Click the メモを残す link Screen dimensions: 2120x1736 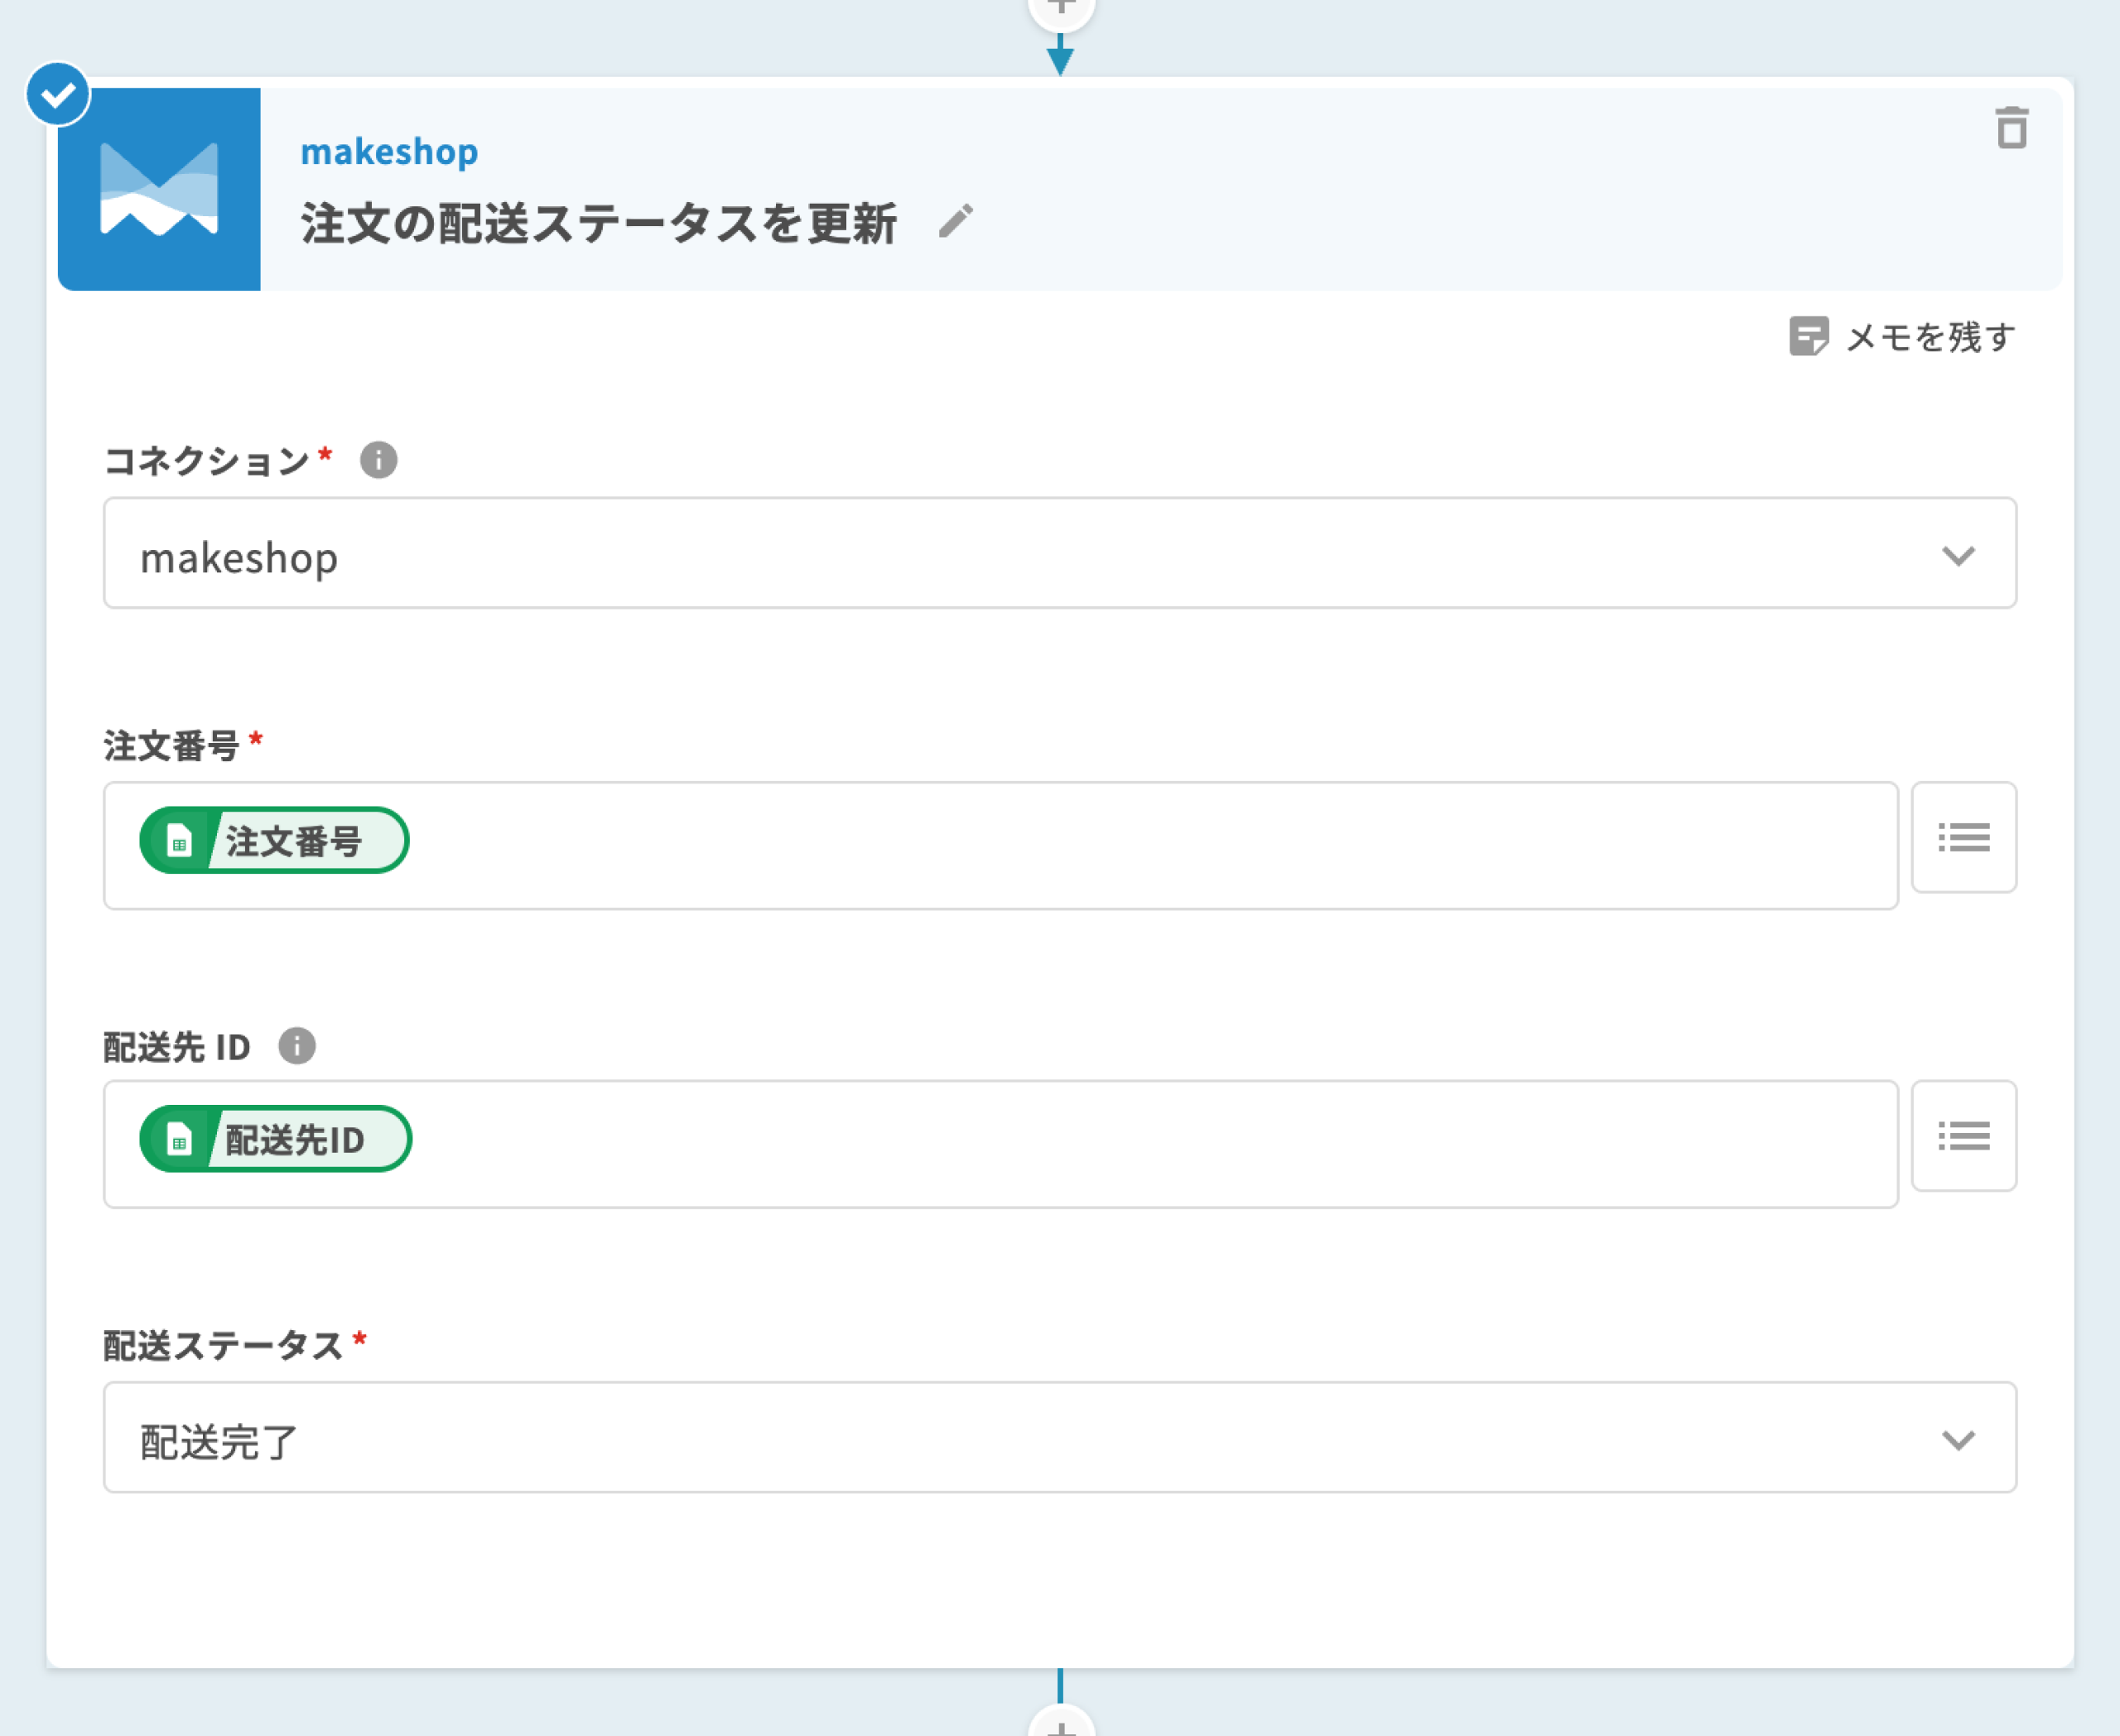(1930, 337)
